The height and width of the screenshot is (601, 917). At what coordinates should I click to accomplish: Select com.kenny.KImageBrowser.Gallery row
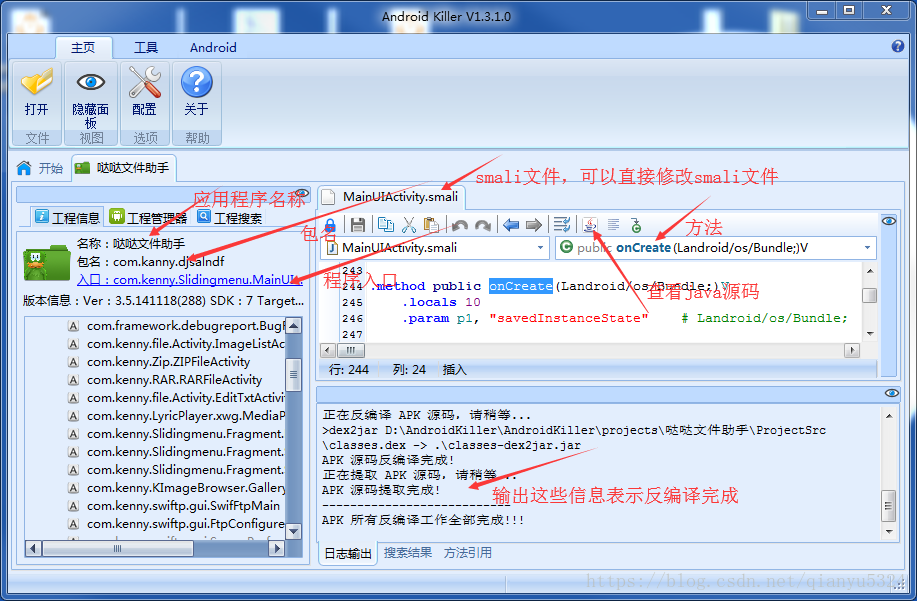click(x=175, y=488)
